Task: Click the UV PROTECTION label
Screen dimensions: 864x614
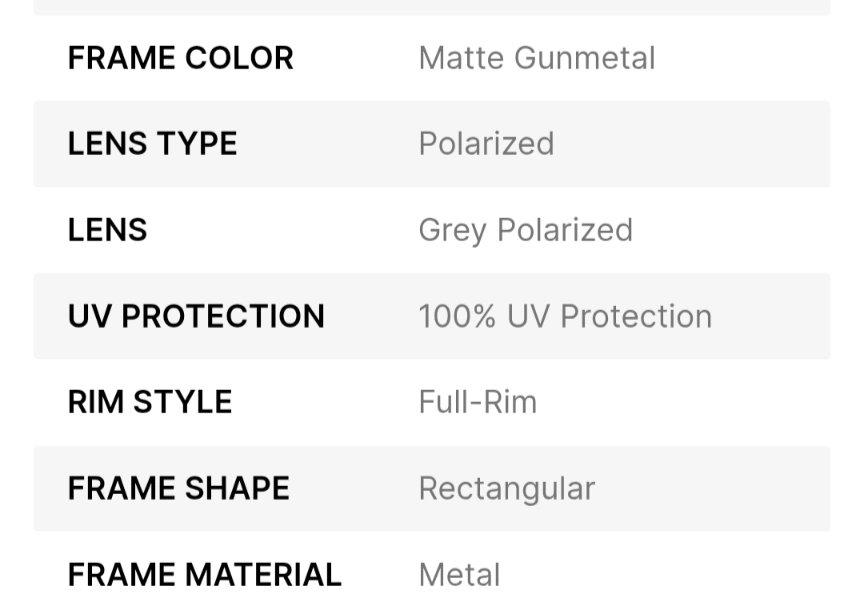Action: pos(196,316)
